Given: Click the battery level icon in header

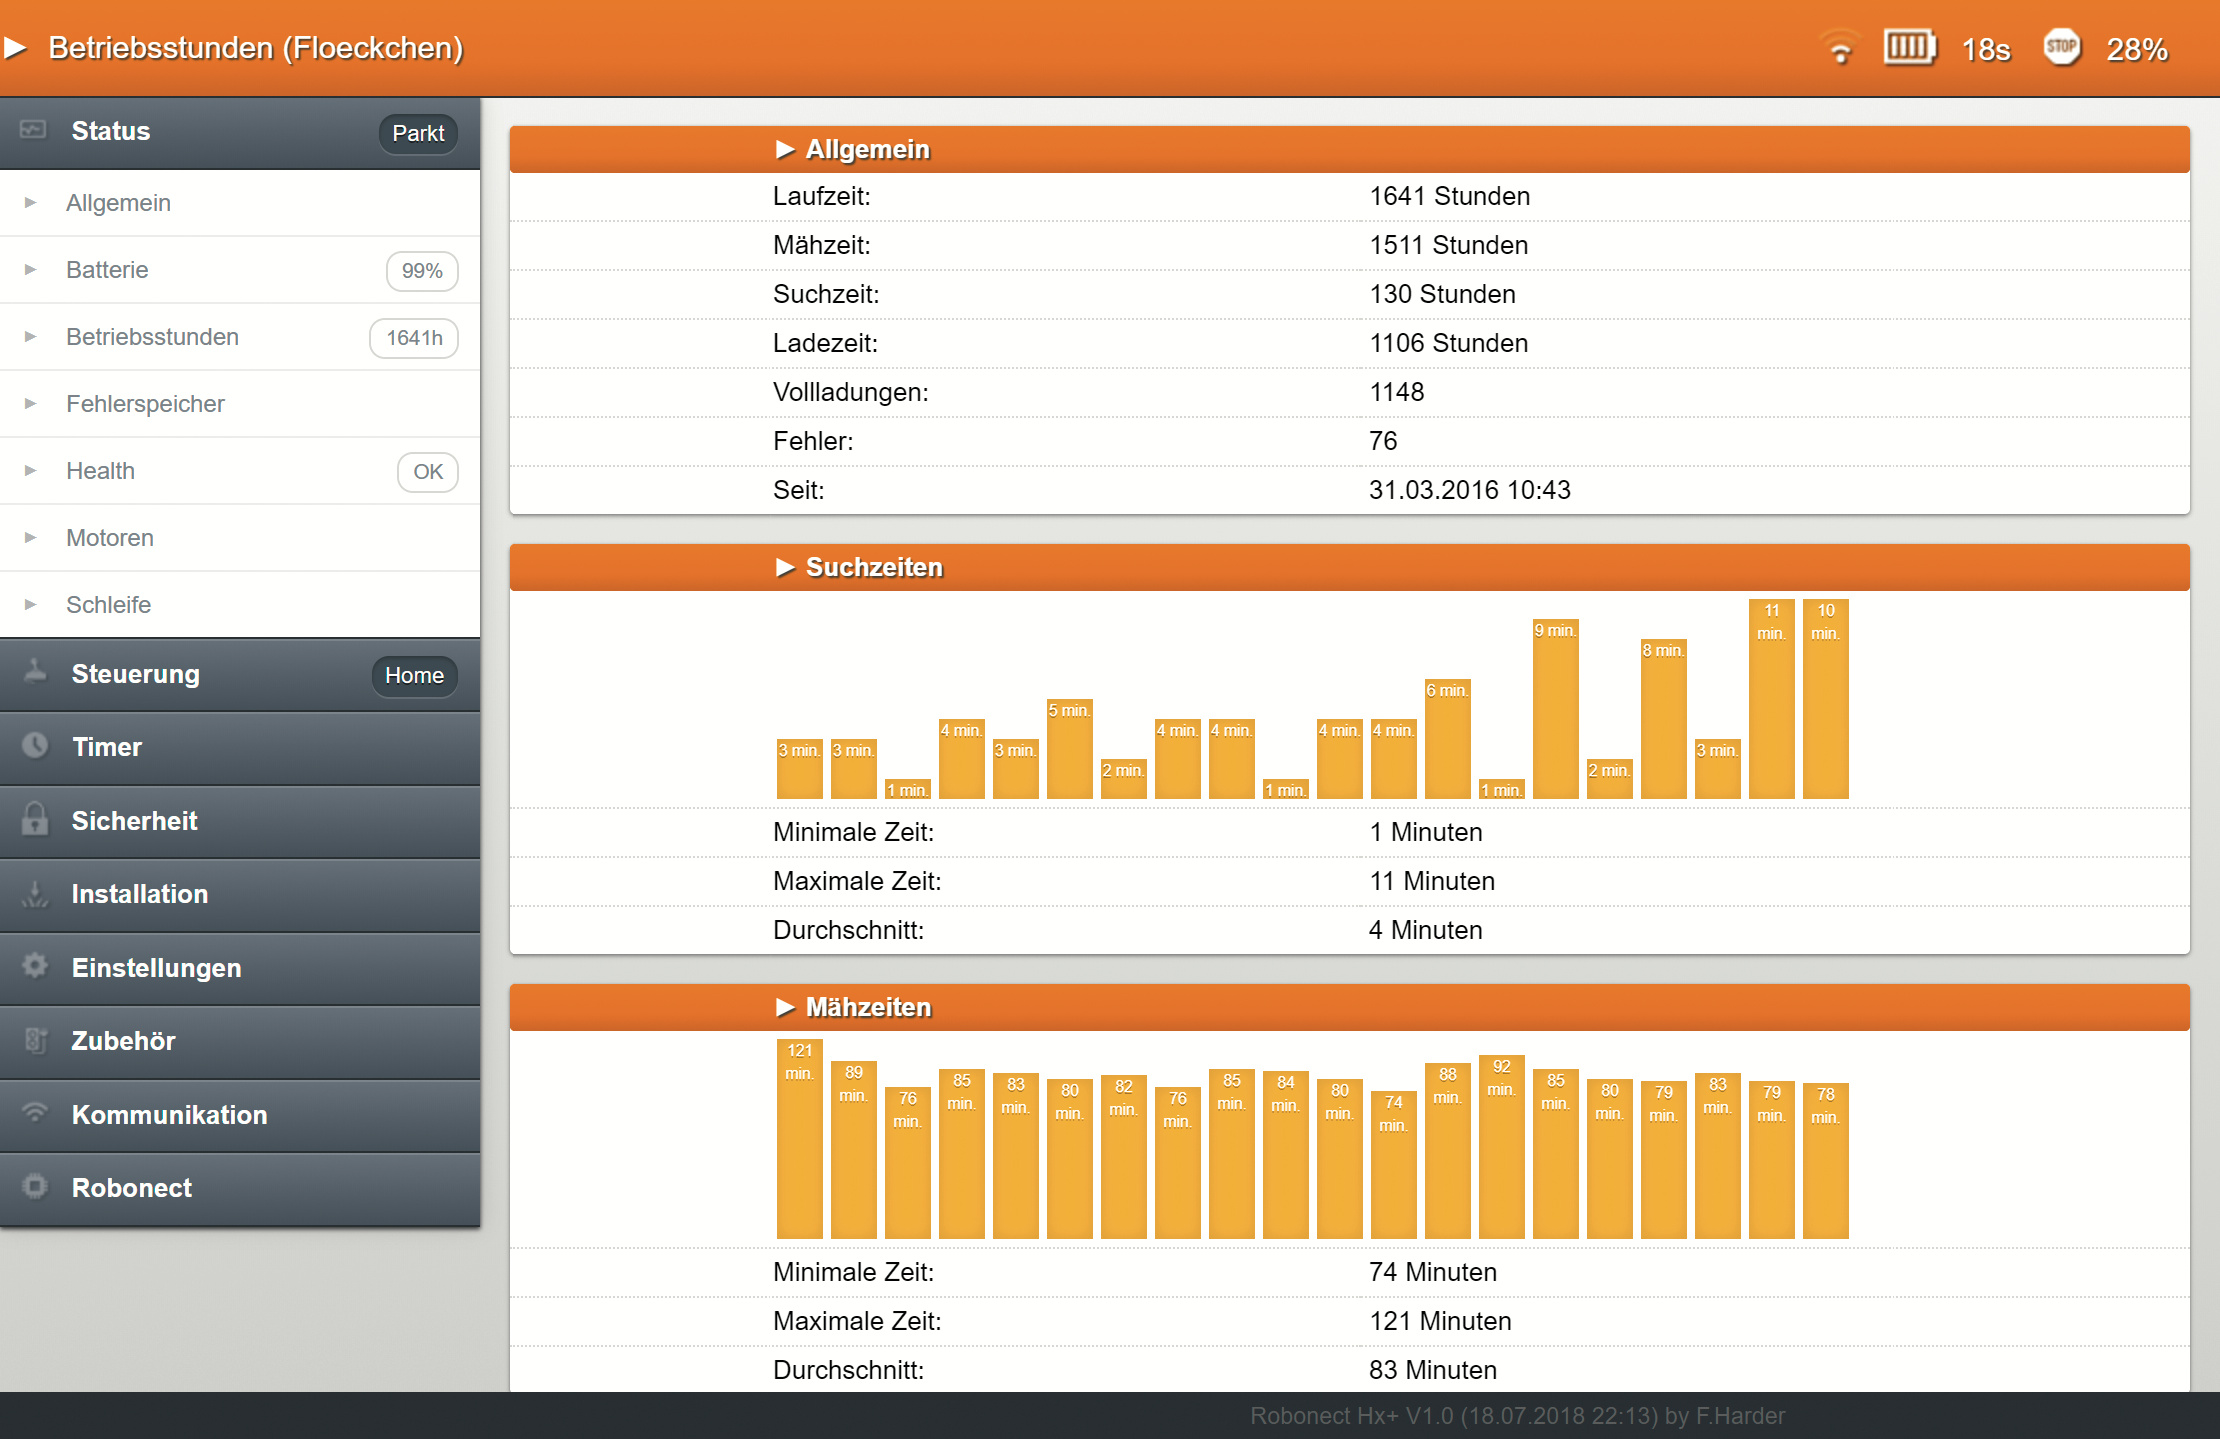Looking at the screenshot, I should tap(1909, 47).
